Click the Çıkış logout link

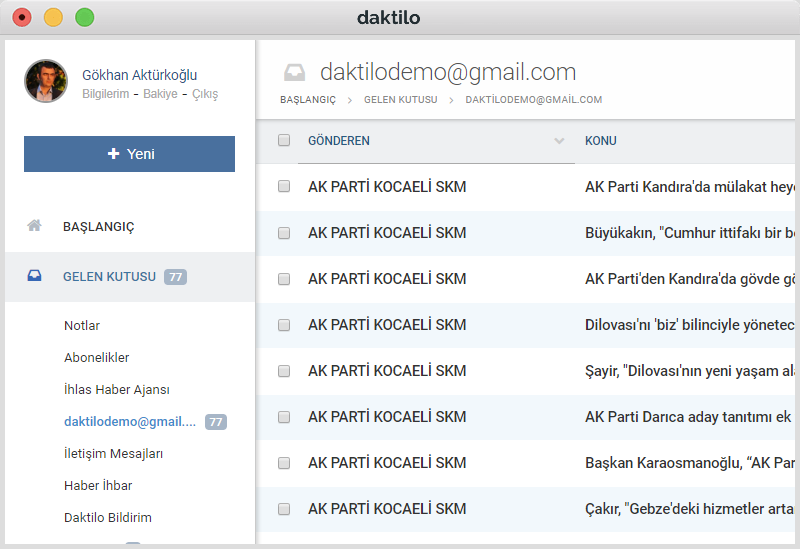205,94
